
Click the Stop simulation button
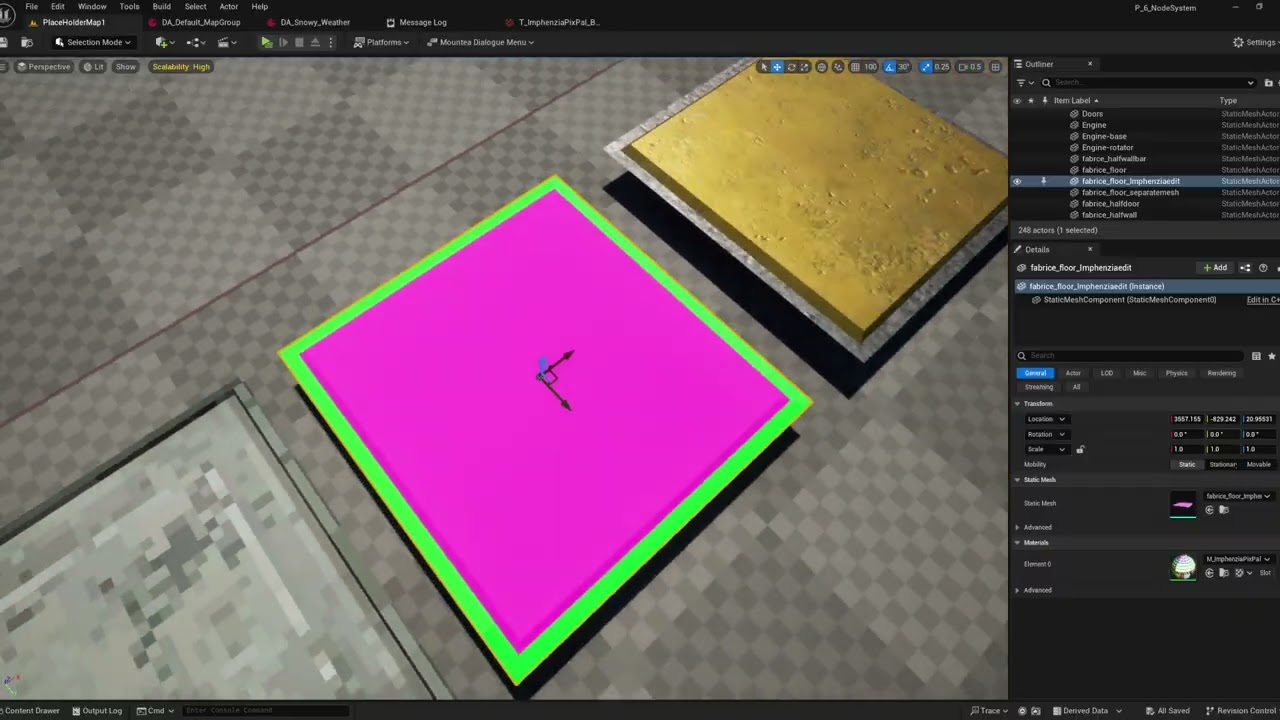(x=299, y=42)
